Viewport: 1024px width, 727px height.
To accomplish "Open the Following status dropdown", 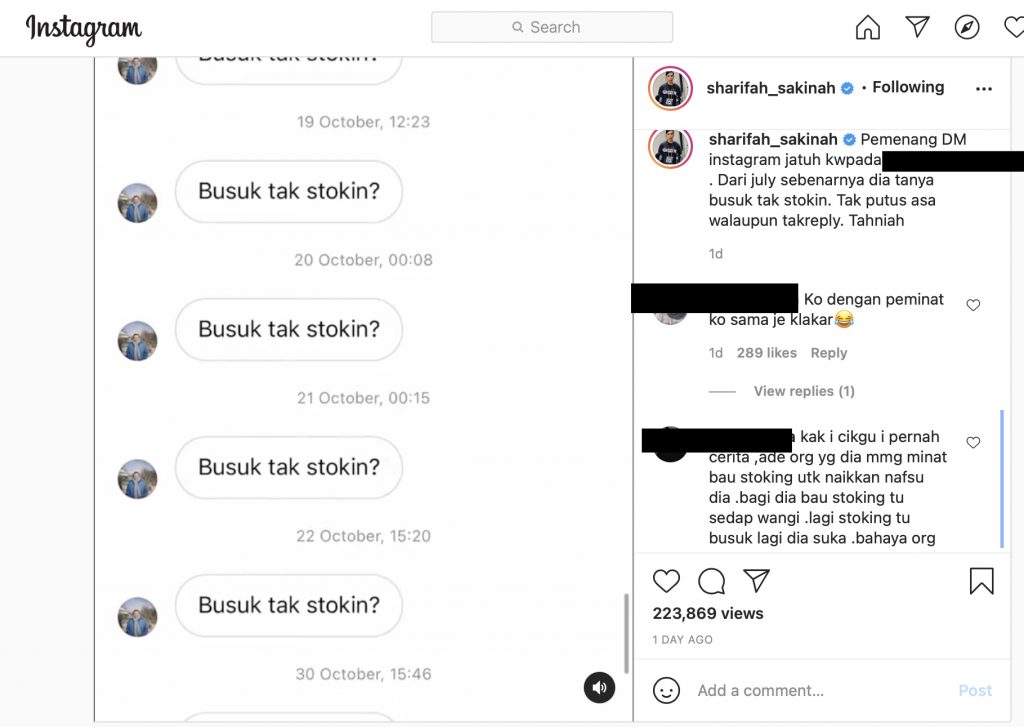I will coord(908,87).
